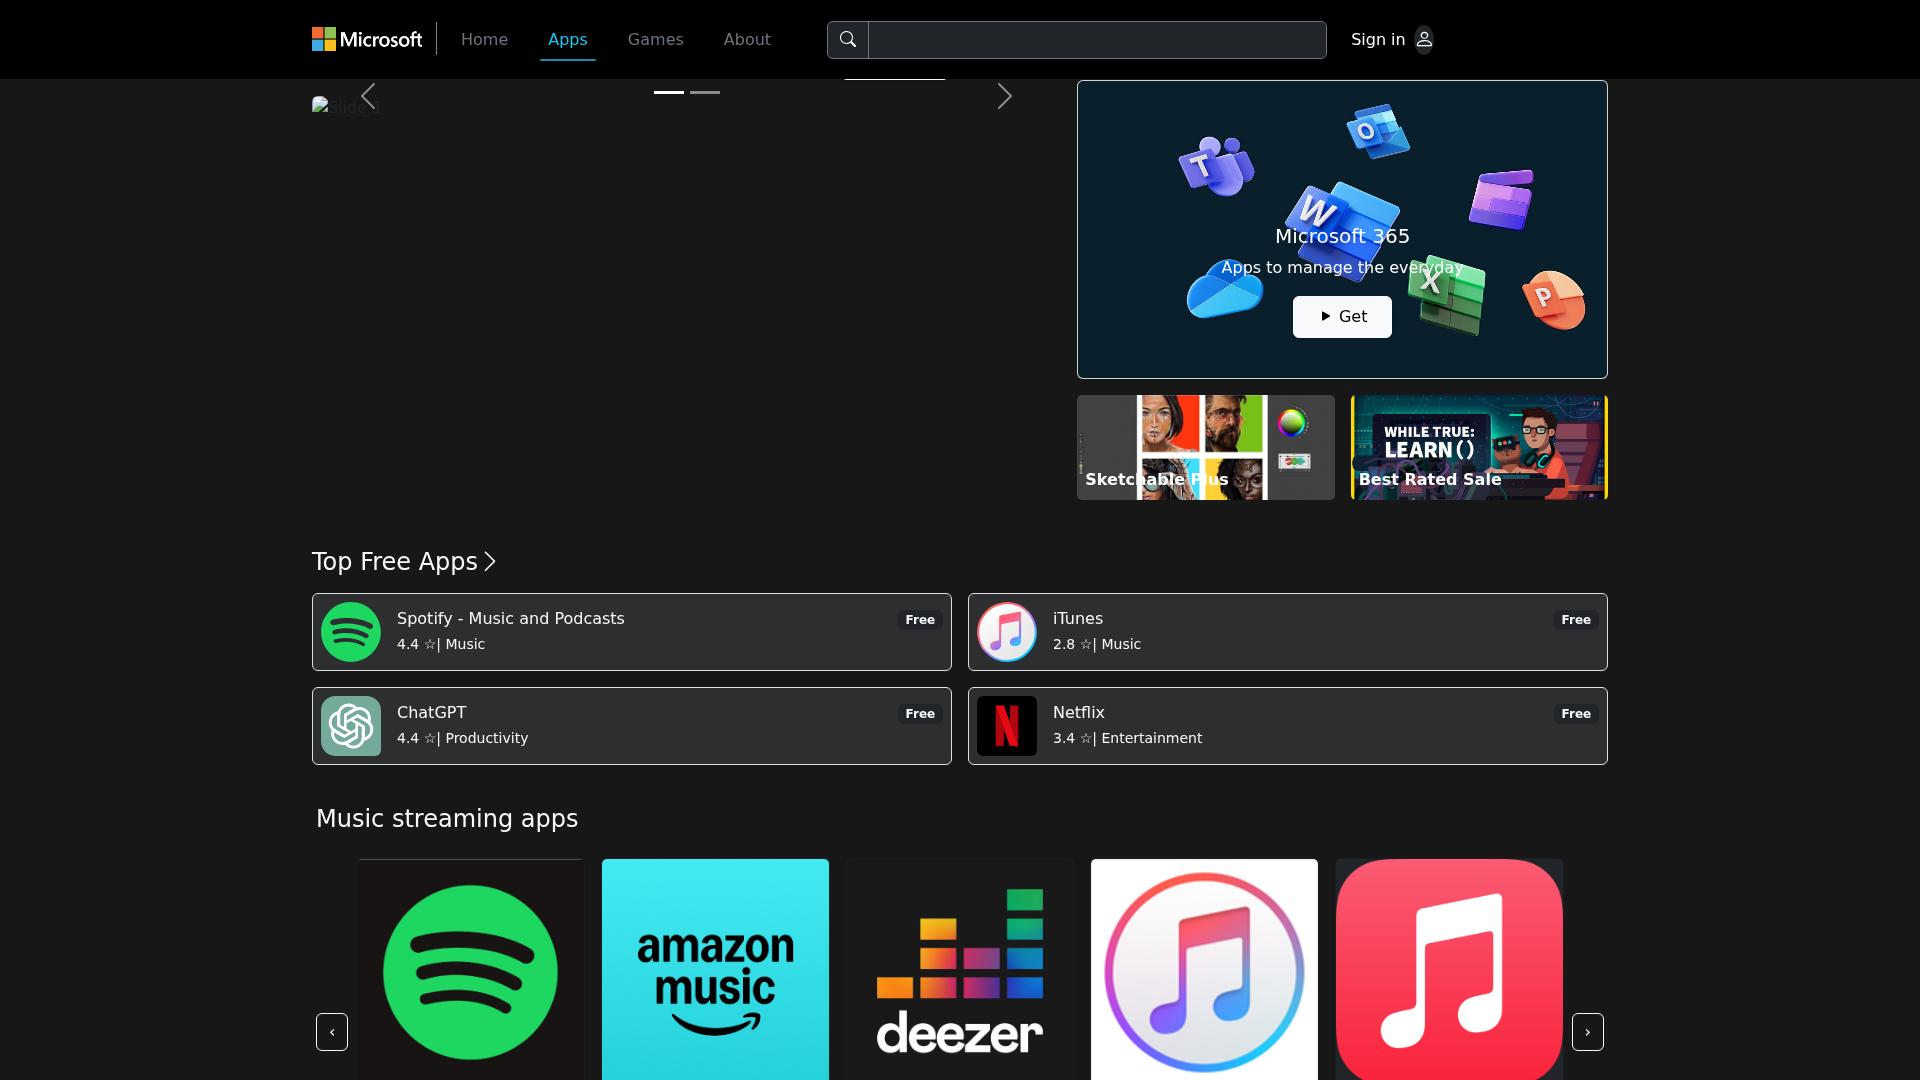Select the Apps nav tab
The image size is (1920, 1080).
567,39
